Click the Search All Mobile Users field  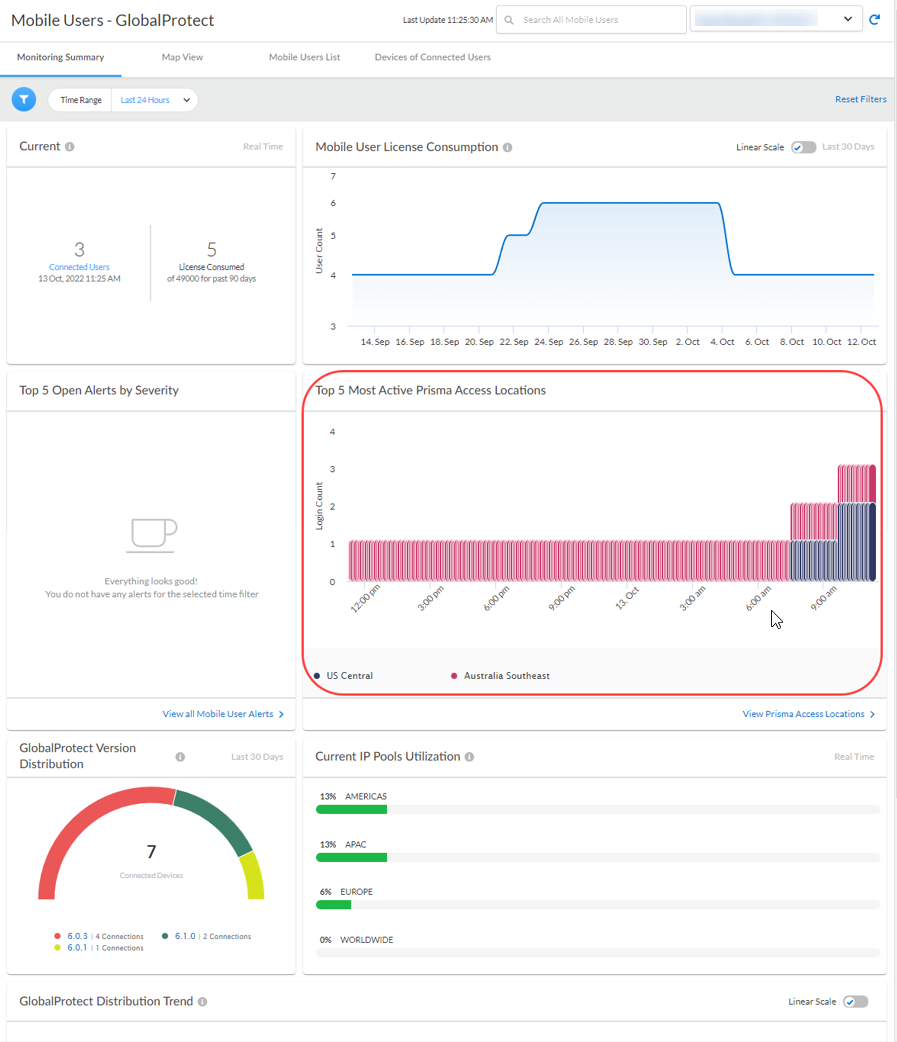(600, 20)
